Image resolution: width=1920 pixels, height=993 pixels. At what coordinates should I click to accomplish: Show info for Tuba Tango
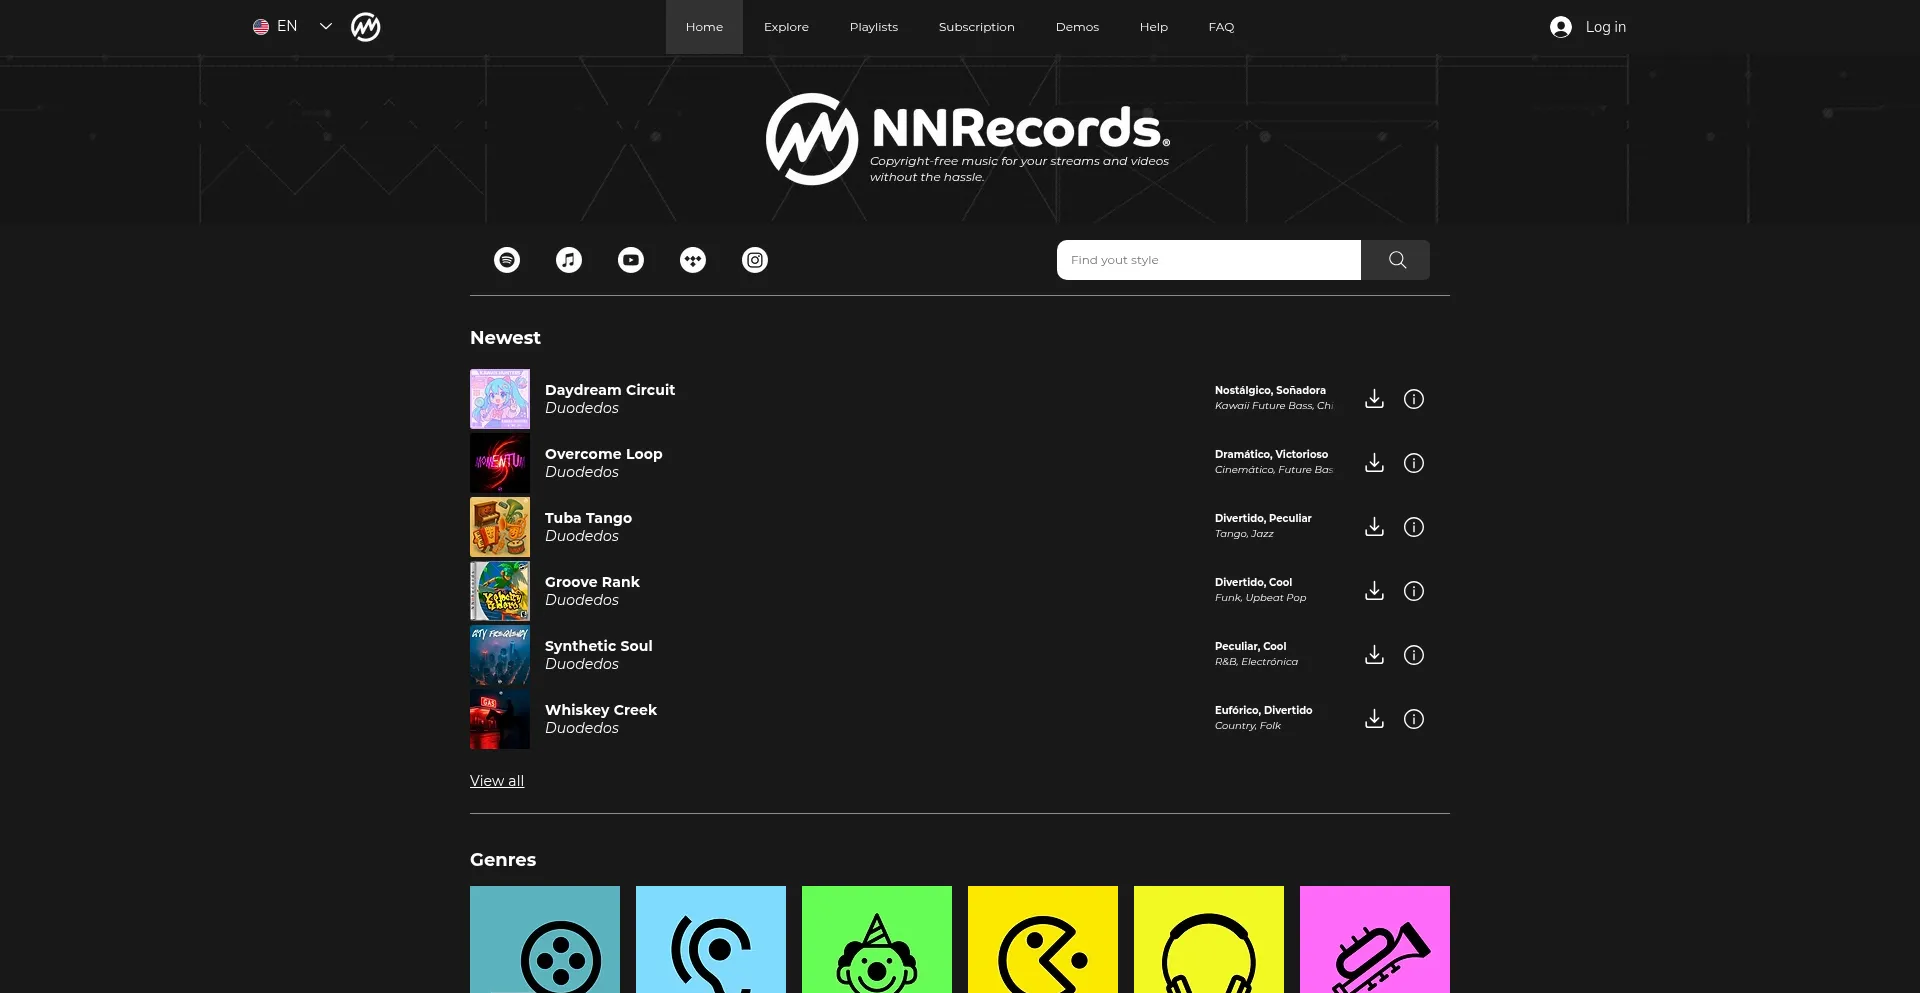[1413, 527]
